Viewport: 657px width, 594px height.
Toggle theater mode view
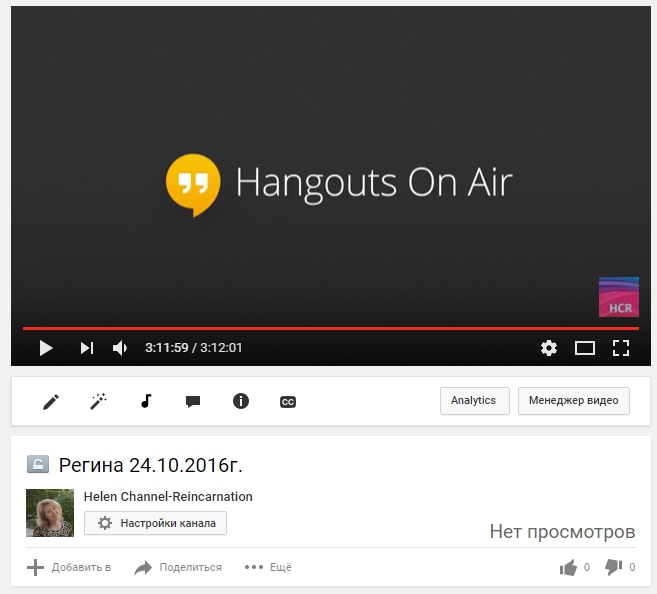[x=585, y=348]
